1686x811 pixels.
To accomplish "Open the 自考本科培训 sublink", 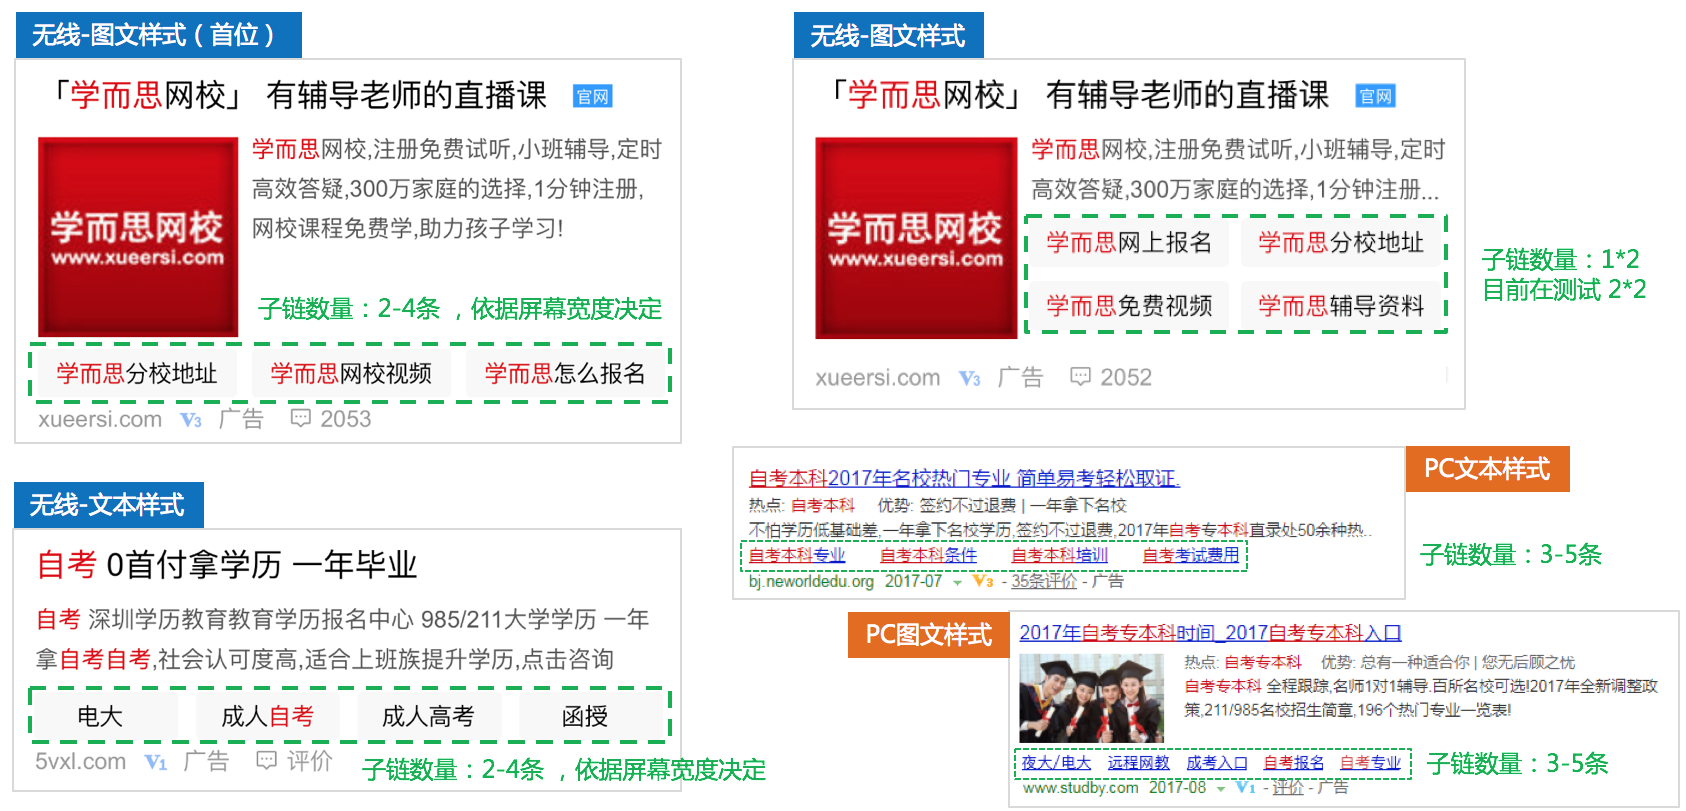I will [x=1059, y=555].
